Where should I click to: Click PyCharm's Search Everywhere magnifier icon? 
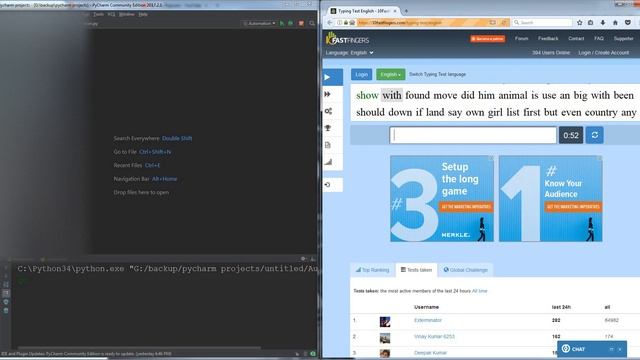tap(312, 23)
